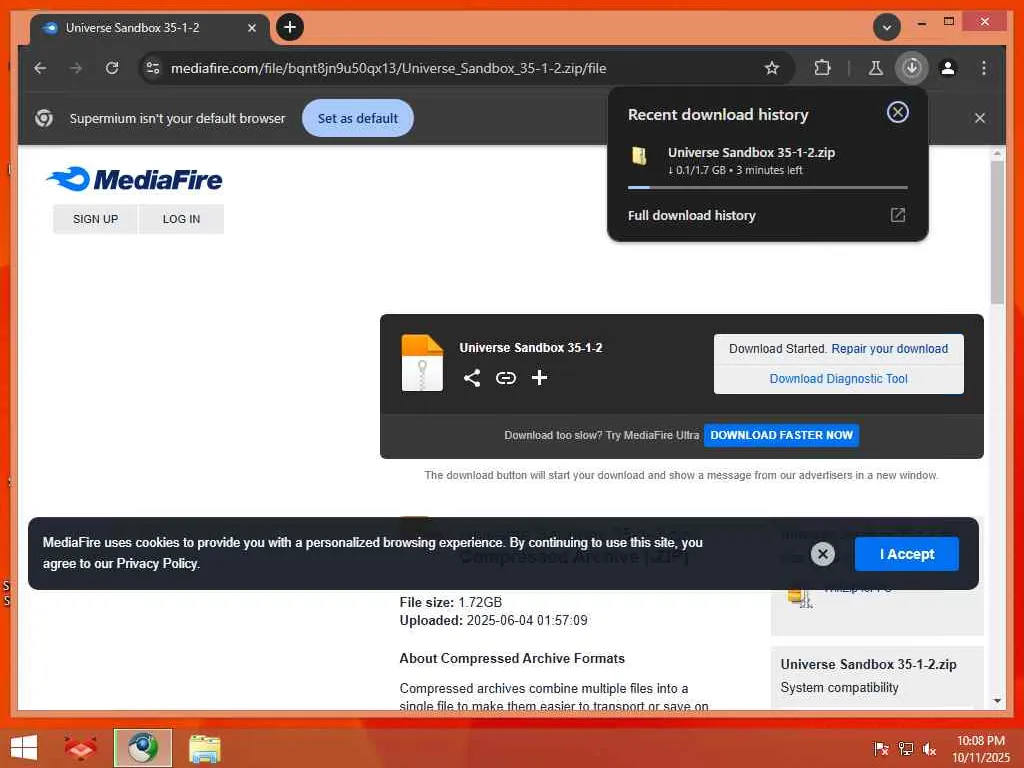
Task: Click SIGN UP button
Action: [x=95, y=219]
